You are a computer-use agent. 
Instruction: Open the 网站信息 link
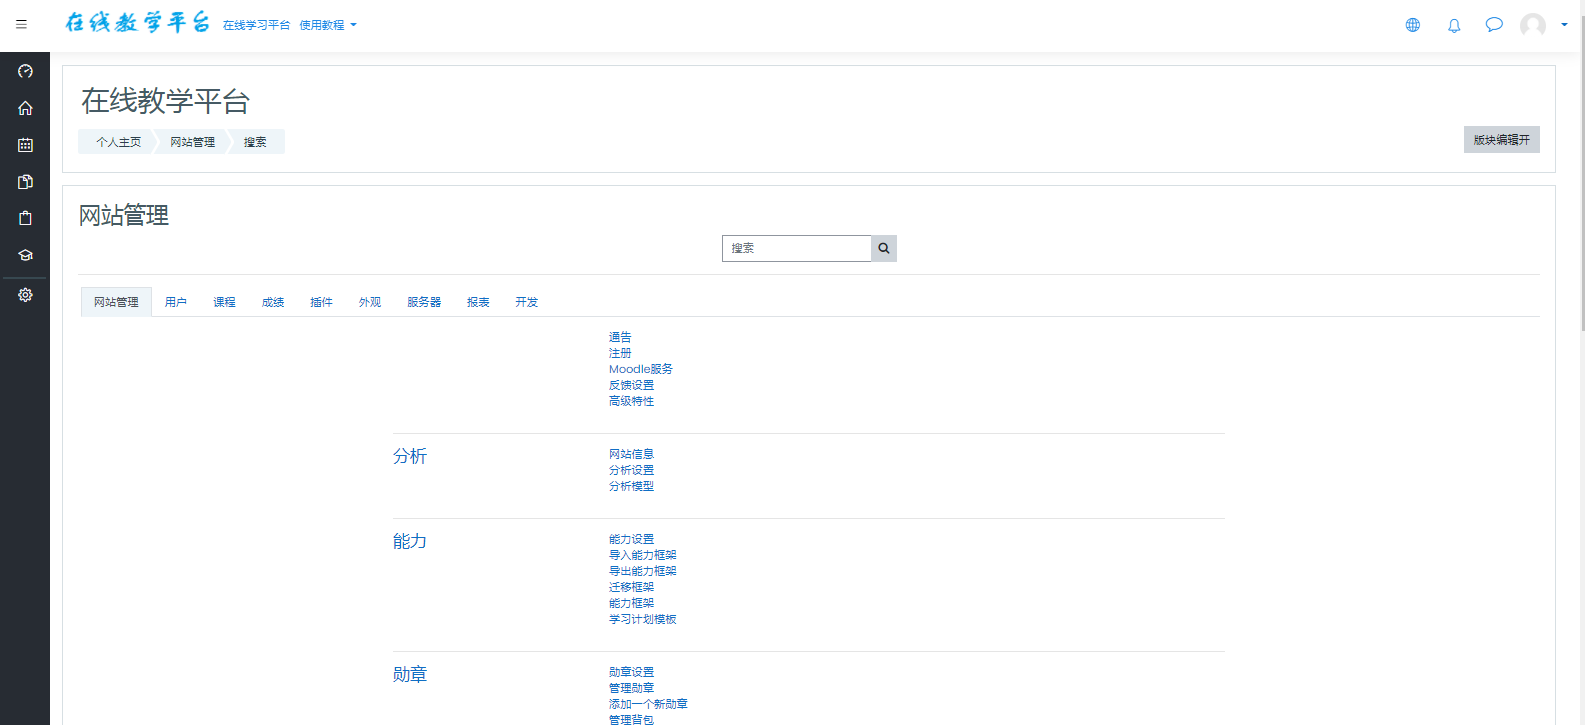click(x=632, y=454)
